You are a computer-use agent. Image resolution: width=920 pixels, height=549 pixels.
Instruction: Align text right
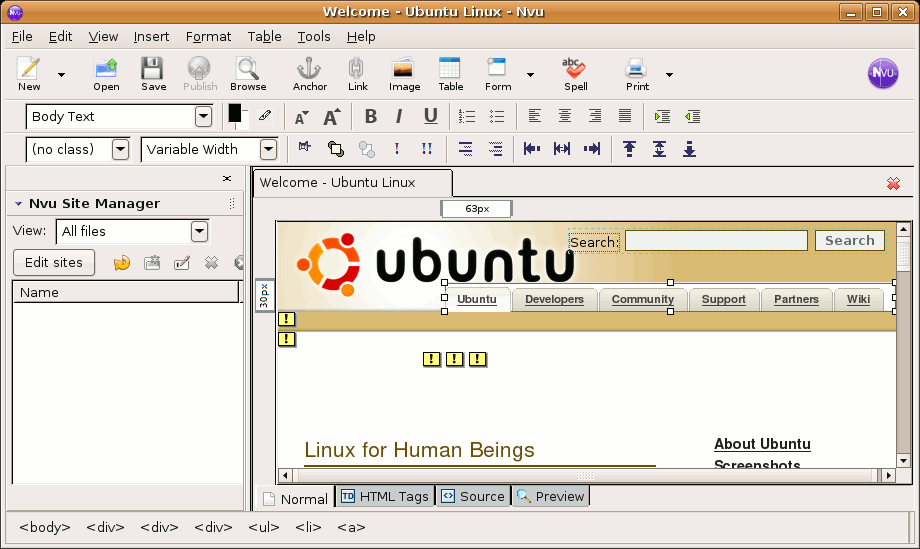click(x=595, y=116)
